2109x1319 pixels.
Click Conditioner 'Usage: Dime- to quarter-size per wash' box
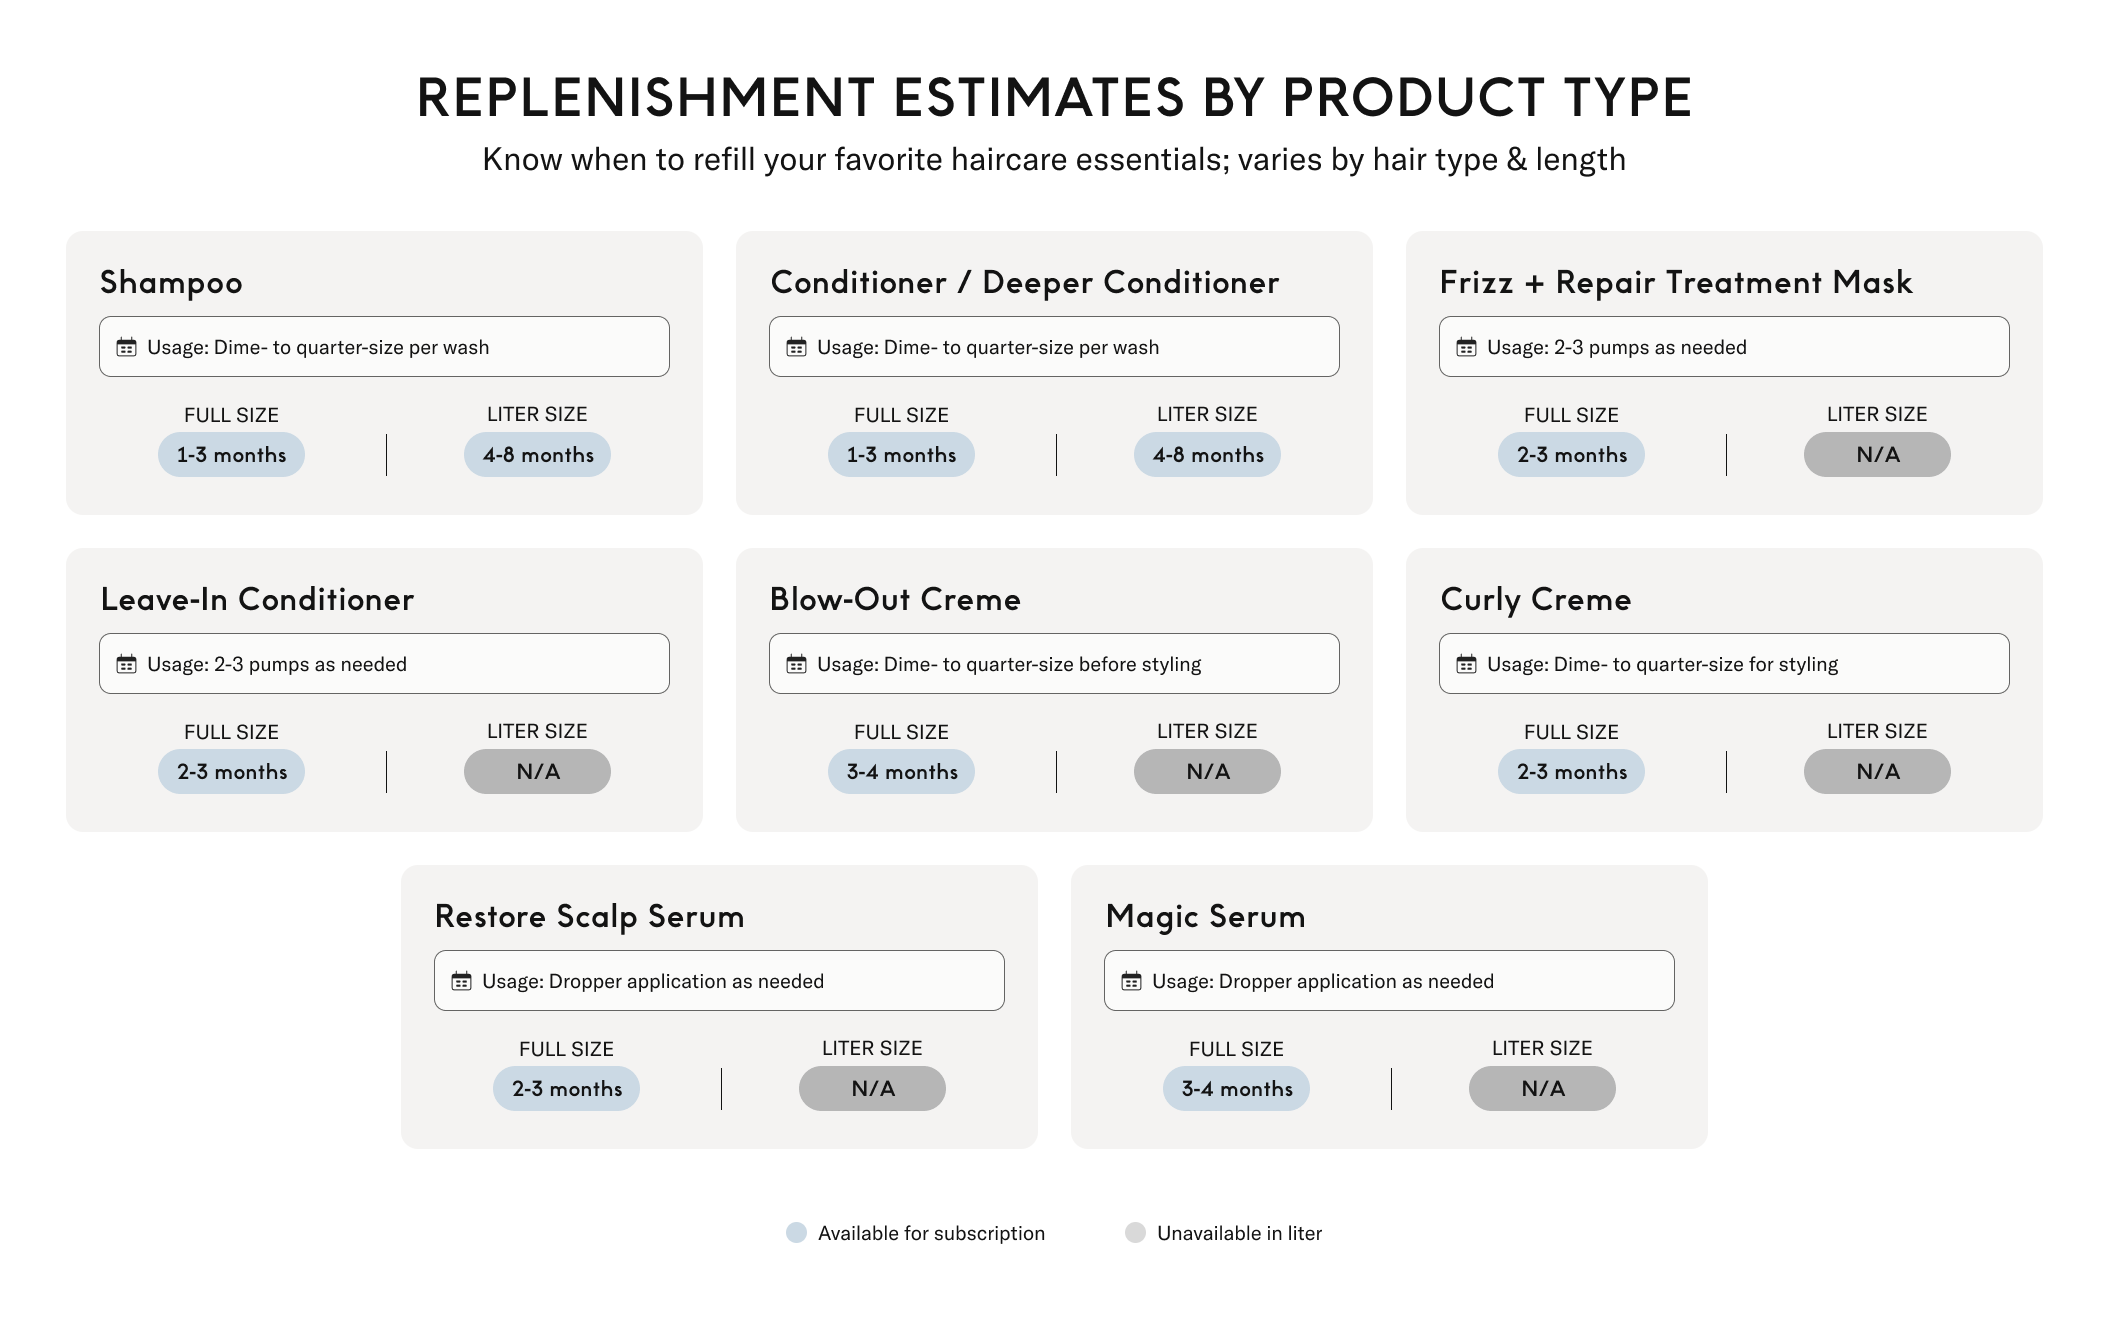(x=1054, y=347)
